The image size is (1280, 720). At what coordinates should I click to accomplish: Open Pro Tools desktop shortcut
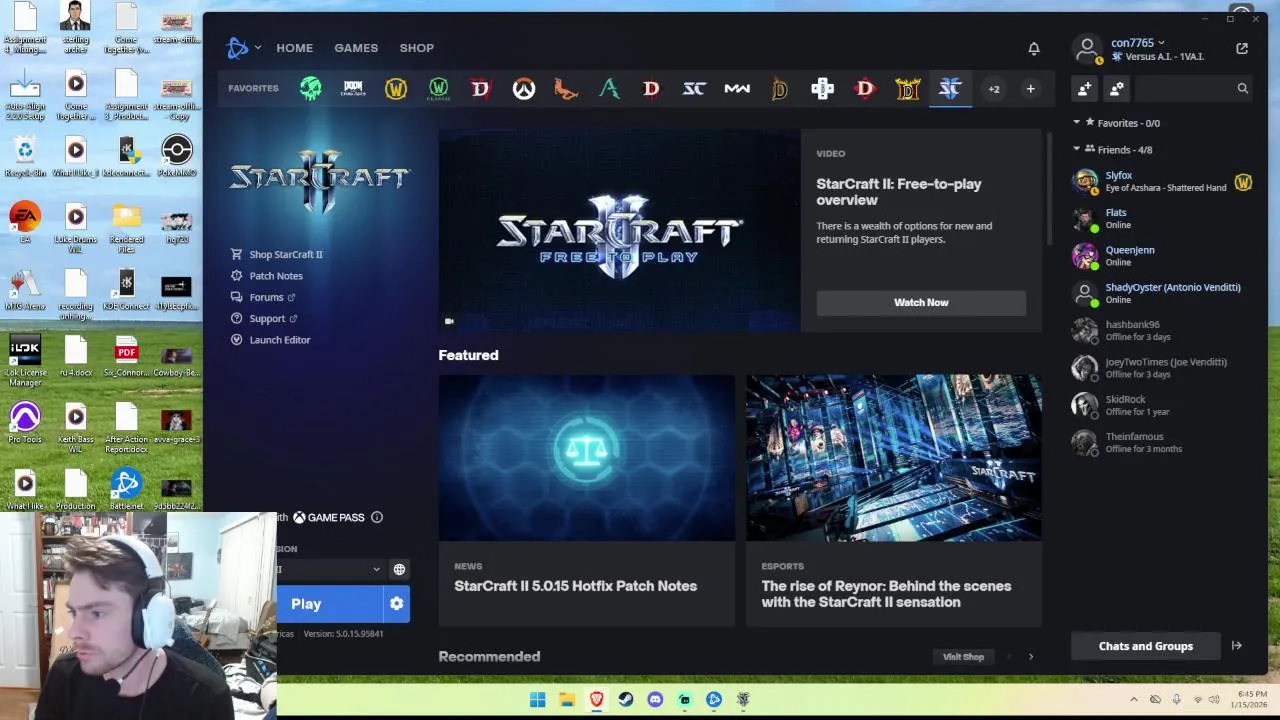tap(25, 424)
